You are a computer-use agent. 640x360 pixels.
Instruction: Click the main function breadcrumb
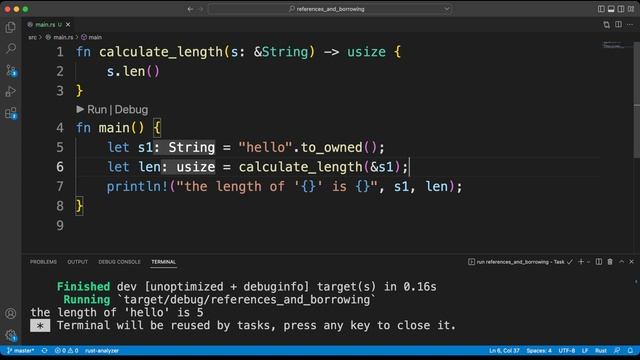pyautogui.click(x=91, y=37)
